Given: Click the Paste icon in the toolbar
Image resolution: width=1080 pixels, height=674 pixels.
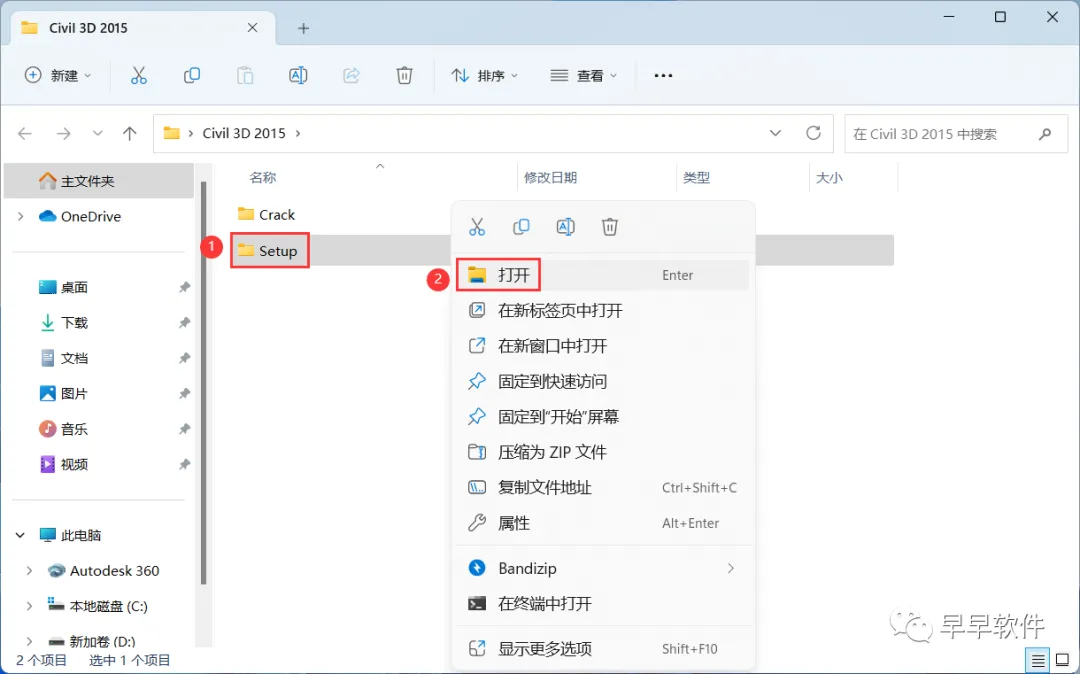Looking at the screenshot, I should pos(245,75).
